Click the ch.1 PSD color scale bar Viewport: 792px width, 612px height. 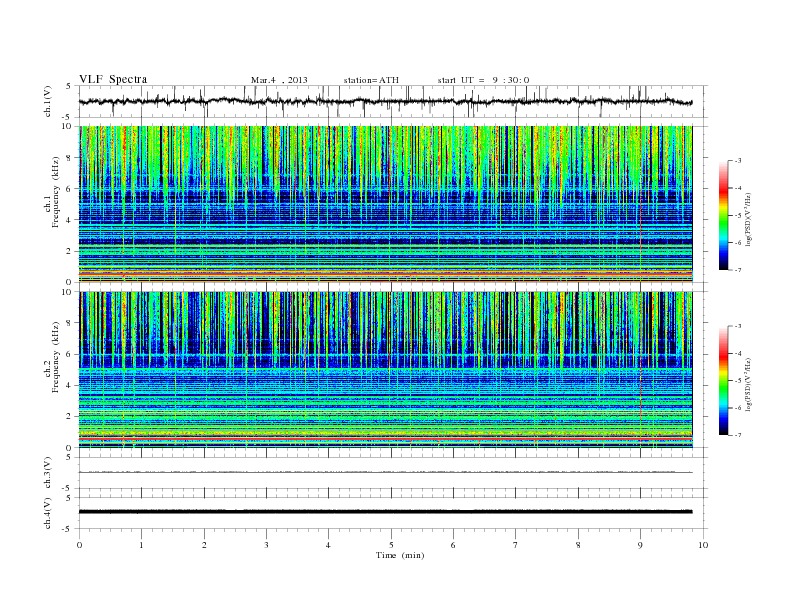(x=723, y=215)
